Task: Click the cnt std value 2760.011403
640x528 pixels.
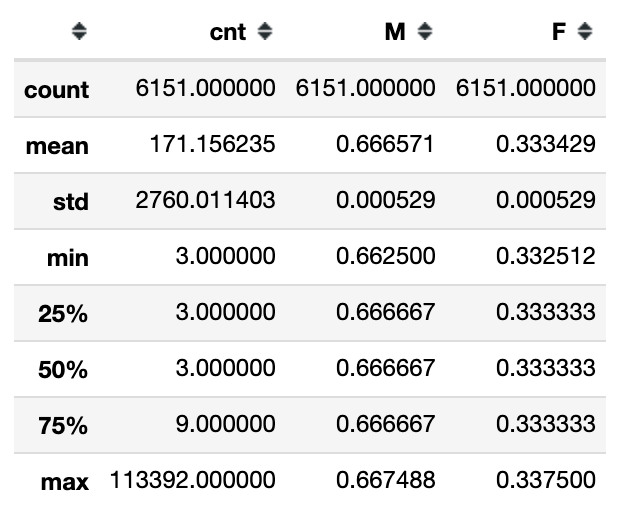Action: [205, 201]
